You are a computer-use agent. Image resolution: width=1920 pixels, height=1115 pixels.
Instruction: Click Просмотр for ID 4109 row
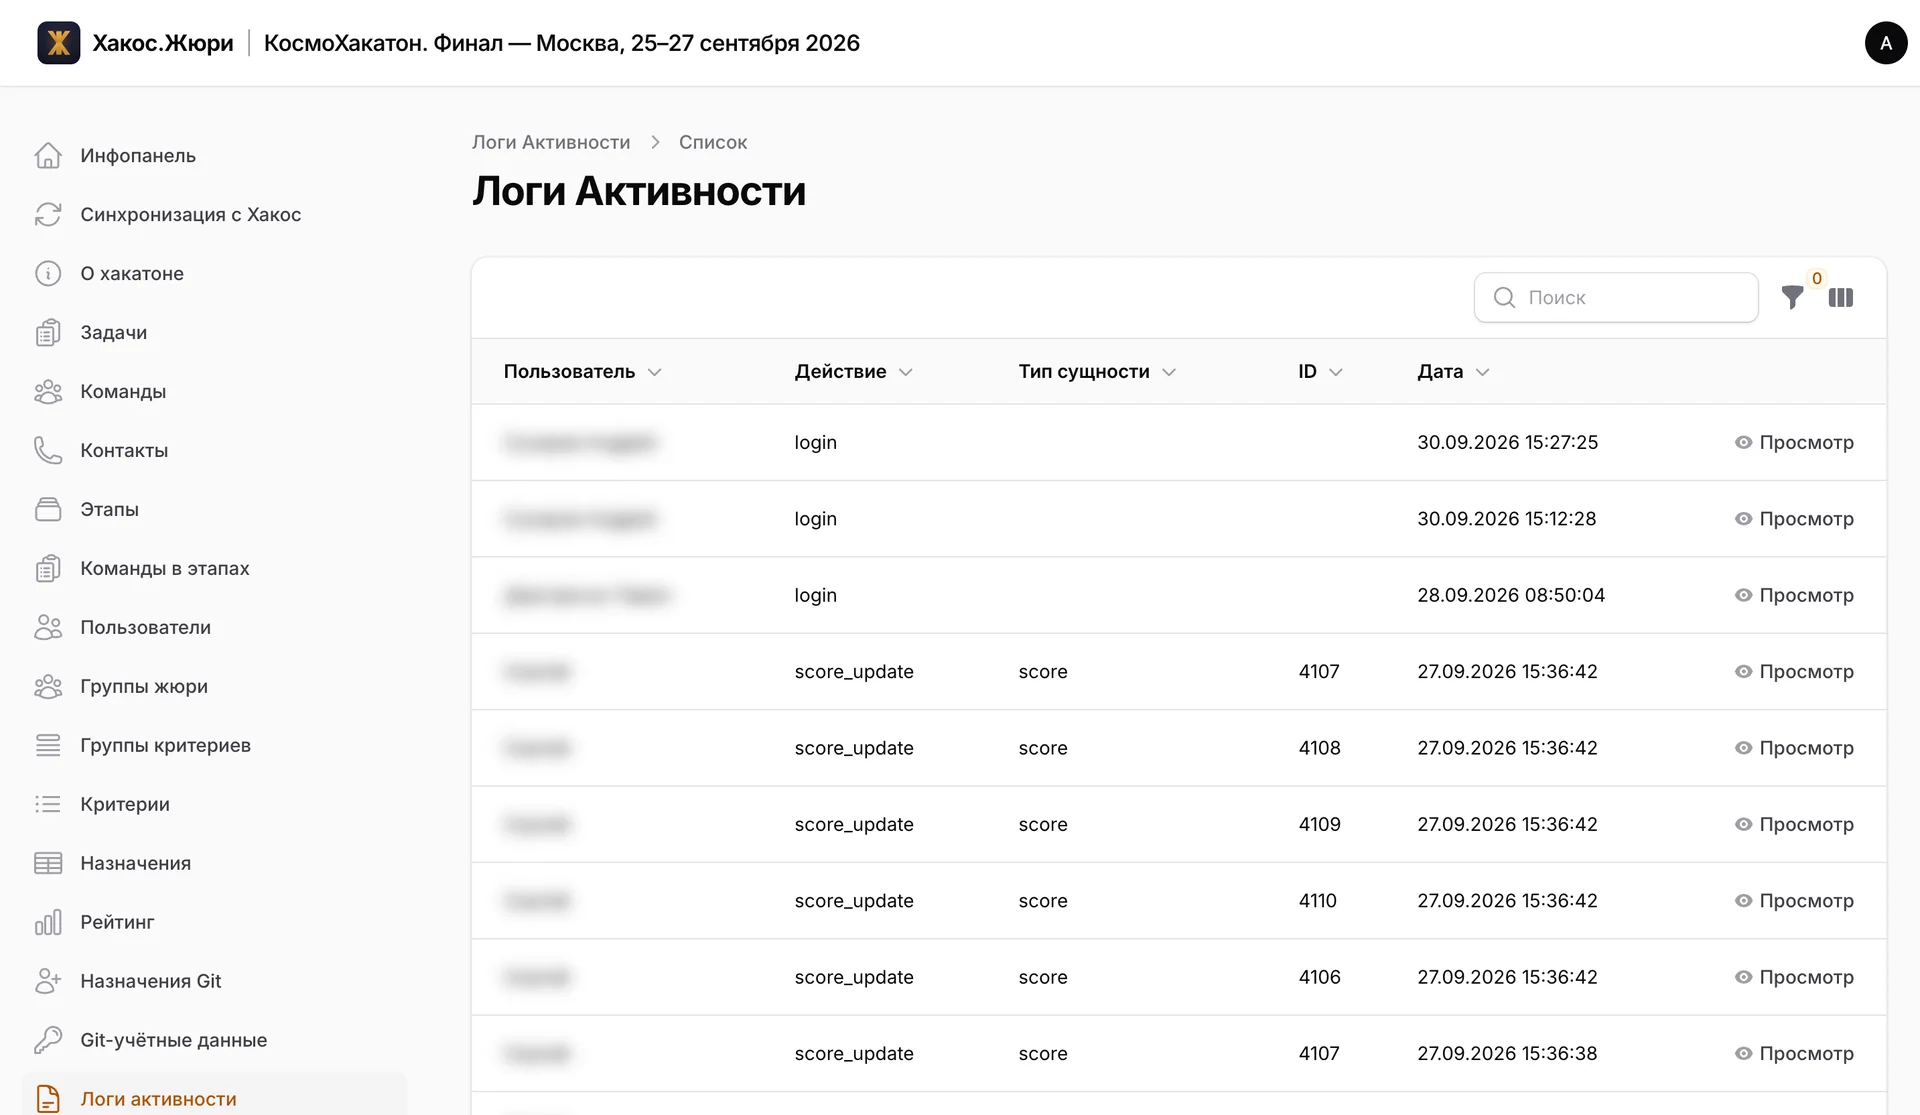tap(1794, 824)
